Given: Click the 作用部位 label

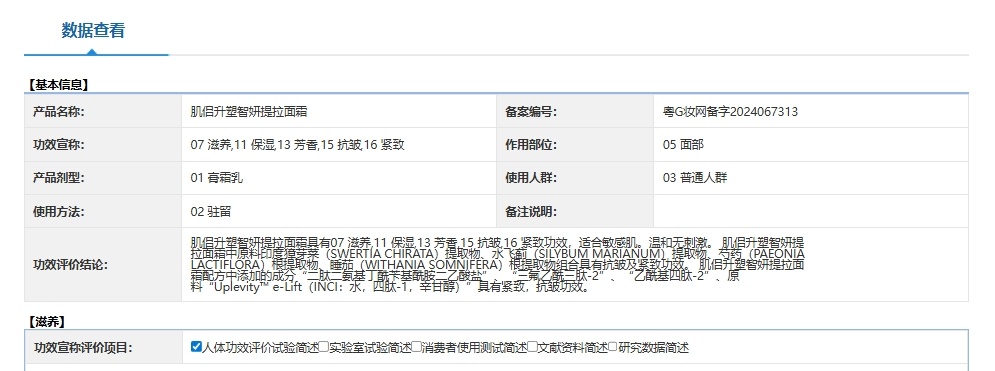Looking at the screenshot, I should (x=531, y=145).
